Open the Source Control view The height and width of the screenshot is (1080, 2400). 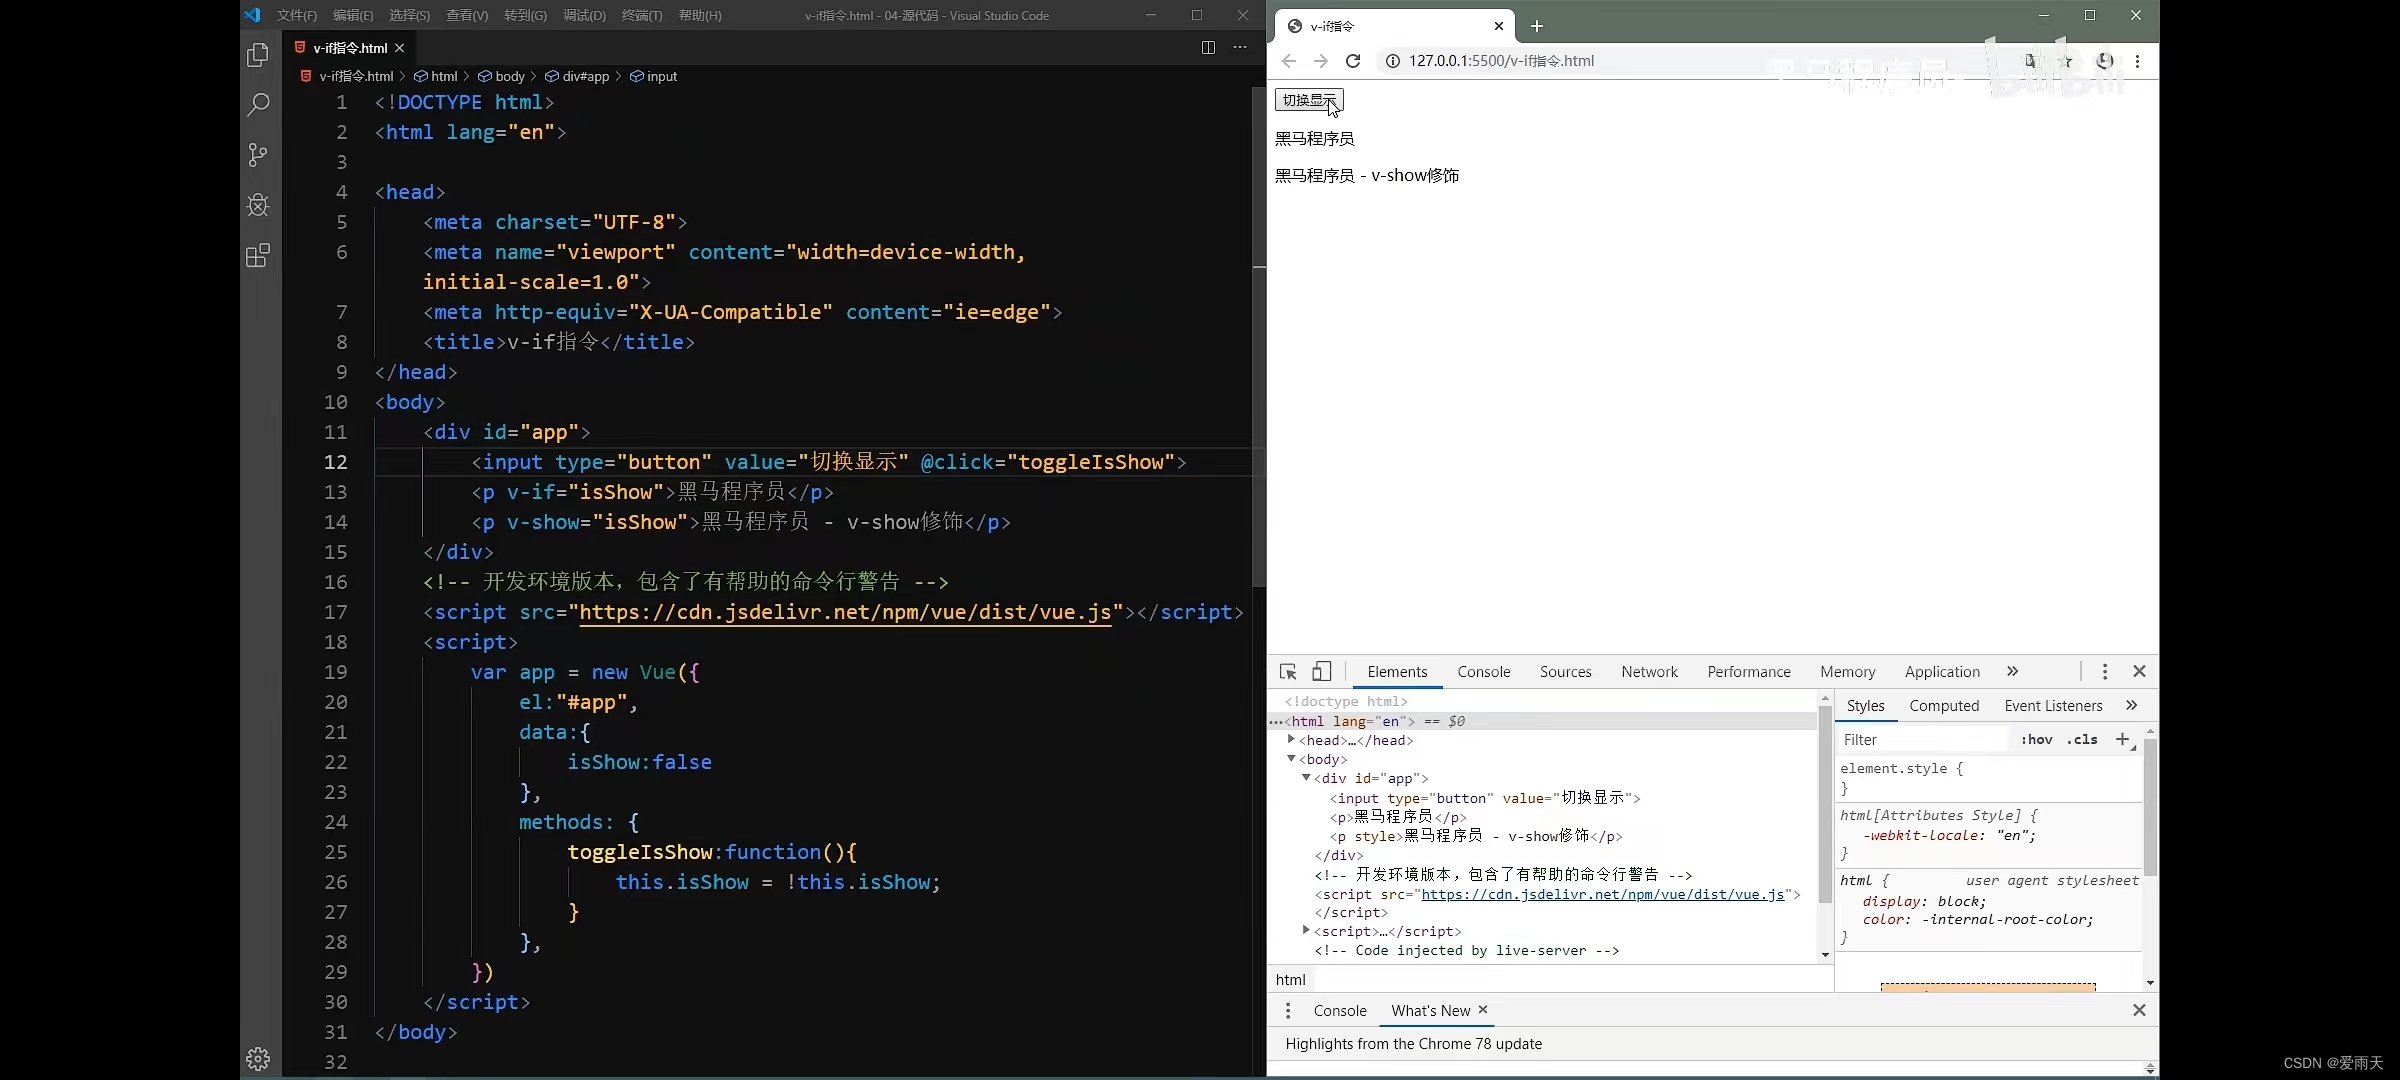pyautogui.click(x=258, y=155)
